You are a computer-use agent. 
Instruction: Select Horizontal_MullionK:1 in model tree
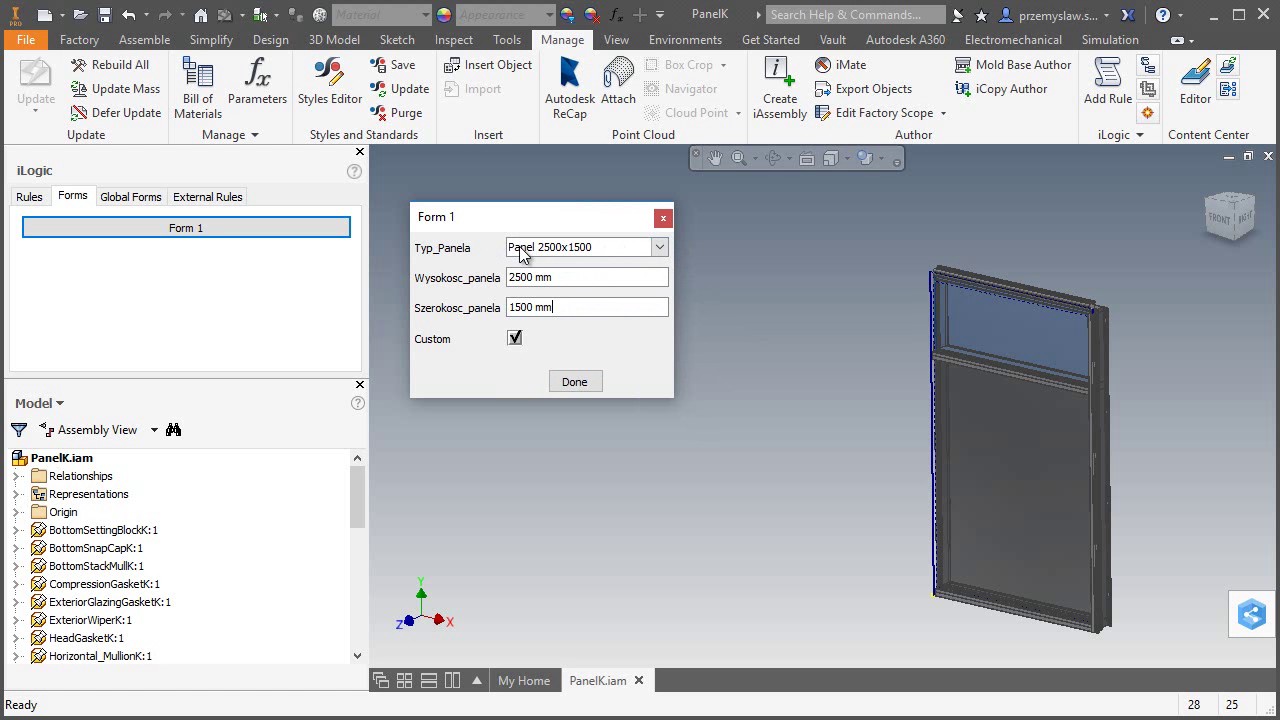[x=100, y=656]
